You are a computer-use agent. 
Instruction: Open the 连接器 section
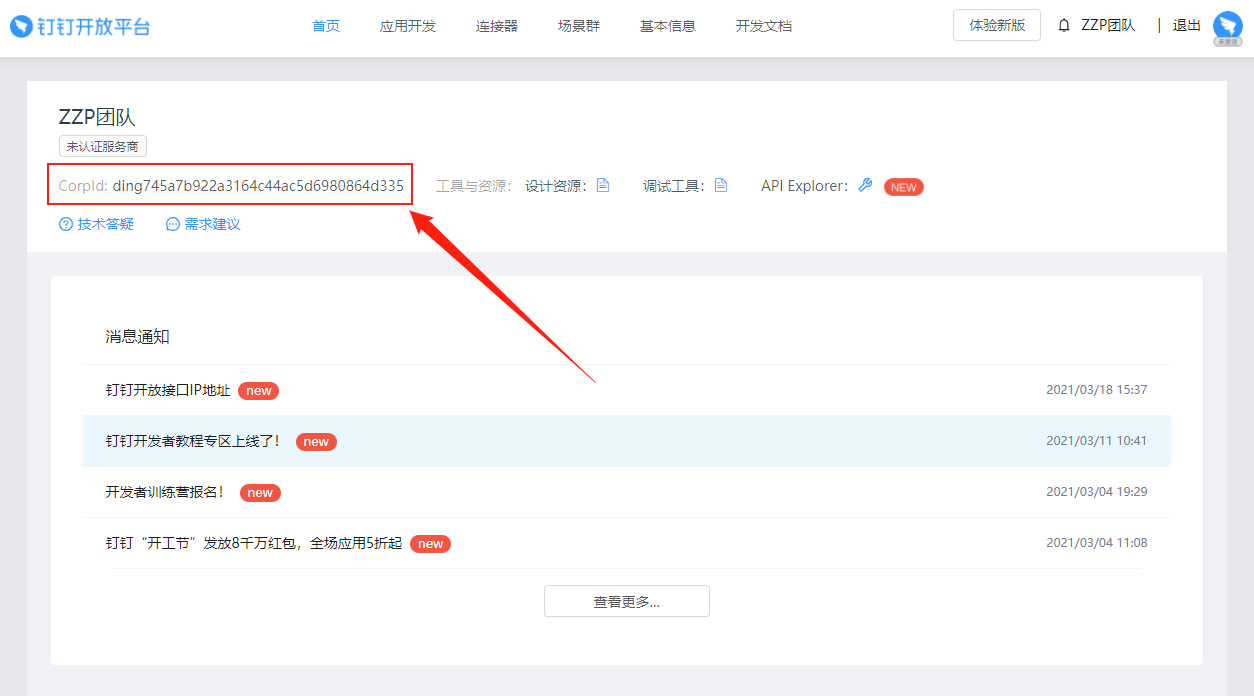click(496, 25)
